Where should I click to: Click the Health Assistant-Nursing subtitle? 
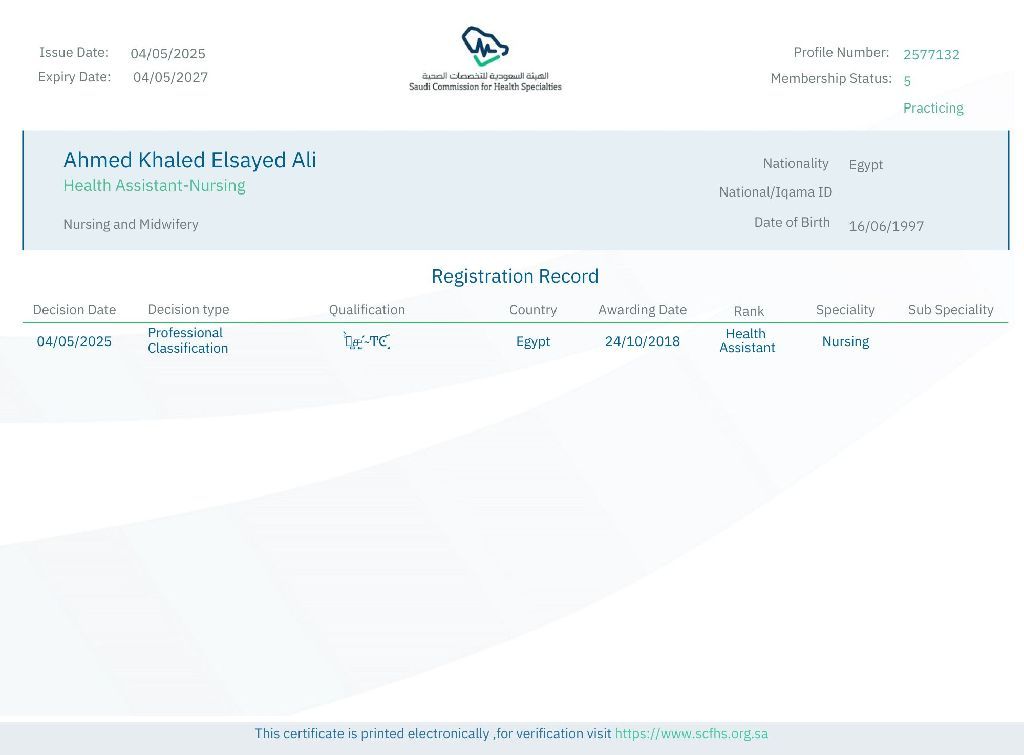pyautogui.click(x=154, y=186)
